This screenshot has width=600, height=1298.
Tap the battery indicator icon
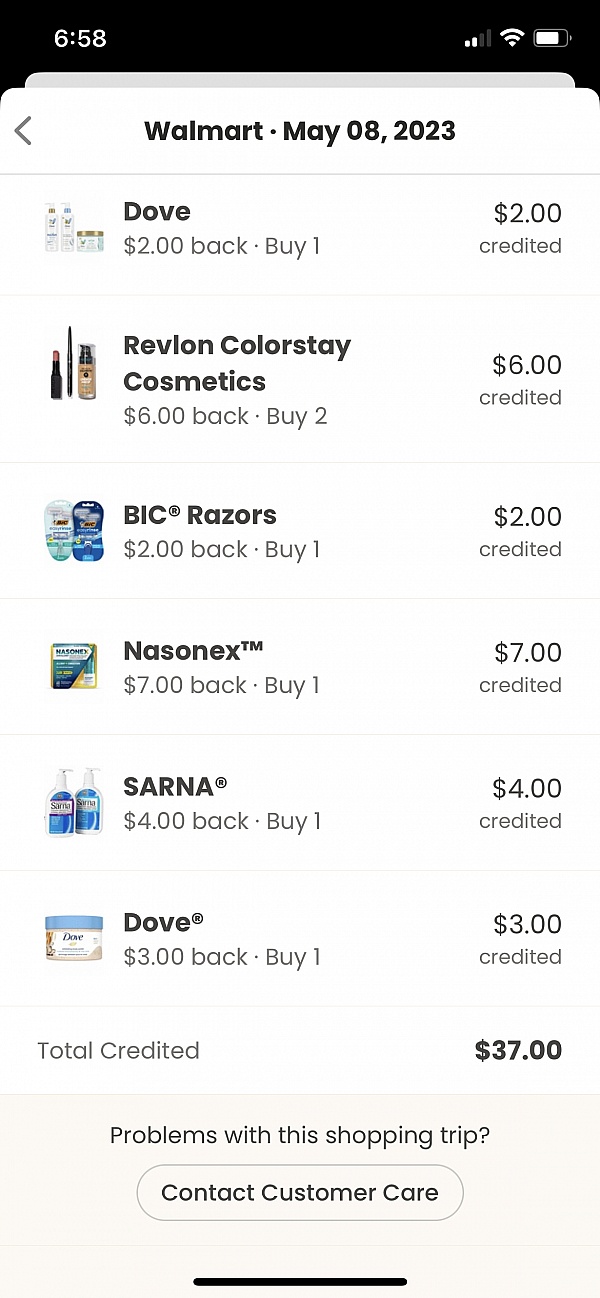(552, 38)
